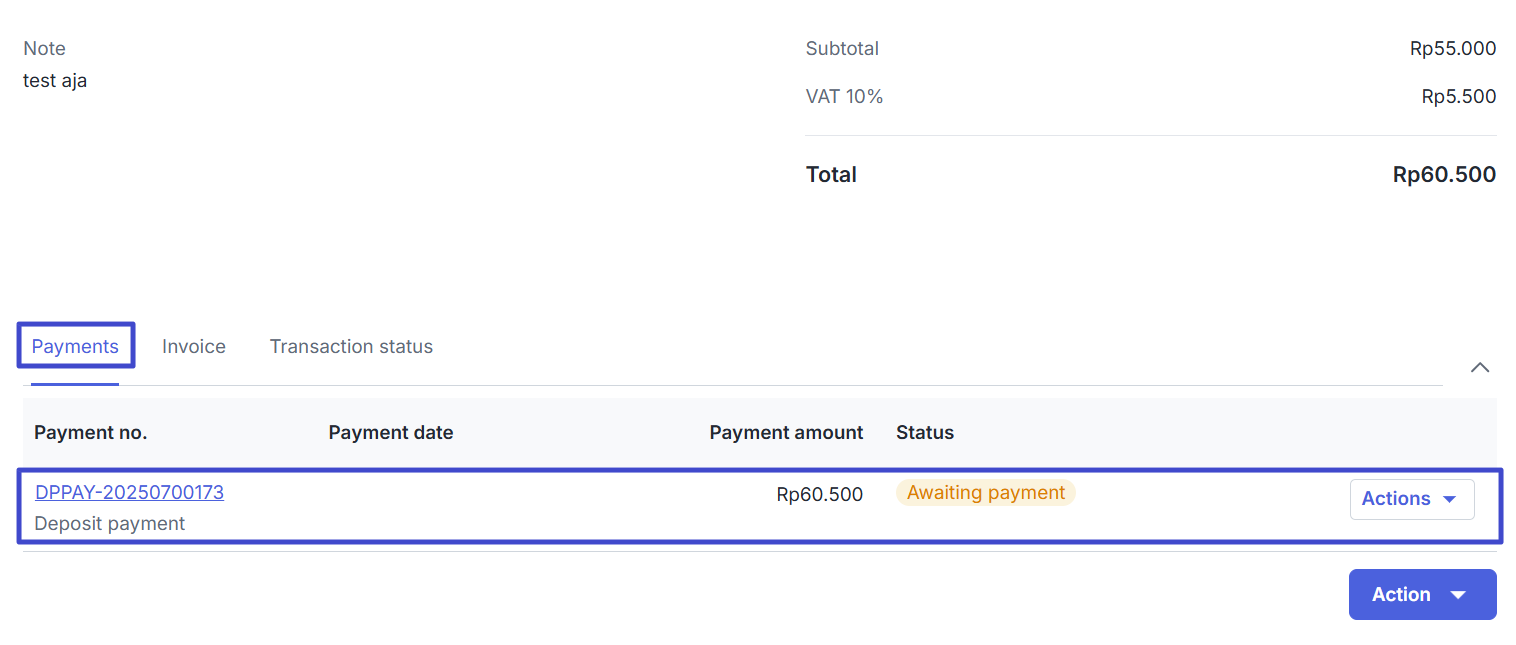1516x645 pixels.
Task: Expand the Actions dropdown in the payment row
Action: coord(1411,499)
